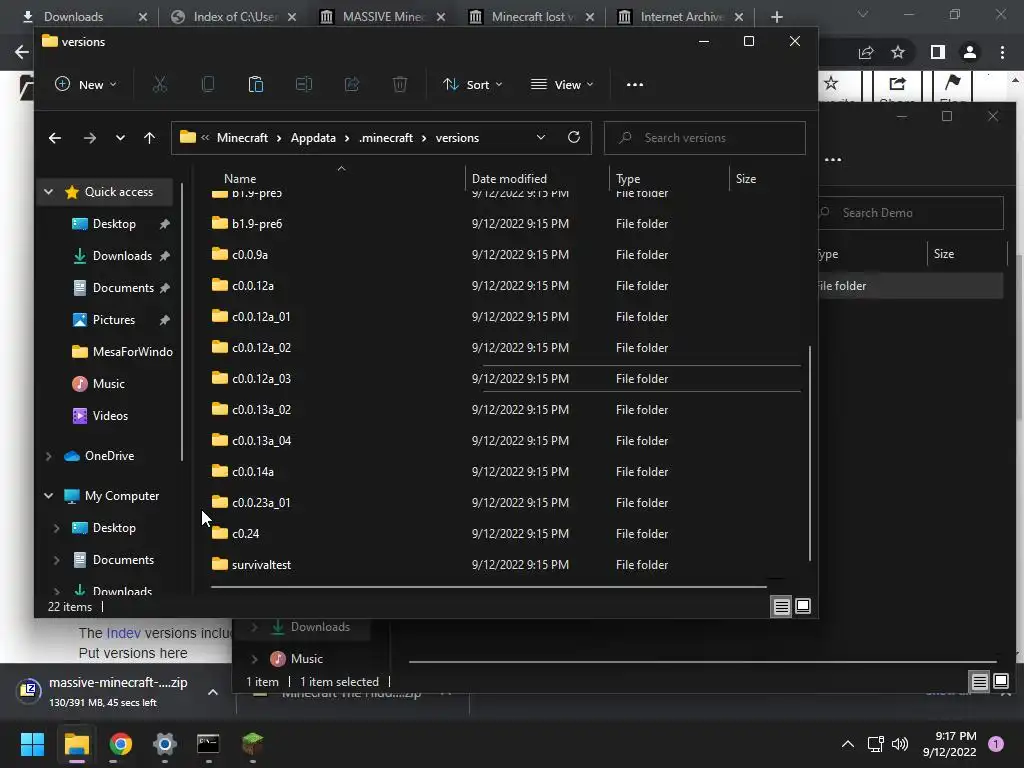
Task: Open Windows Start menu
Action: tap(32, 744)
